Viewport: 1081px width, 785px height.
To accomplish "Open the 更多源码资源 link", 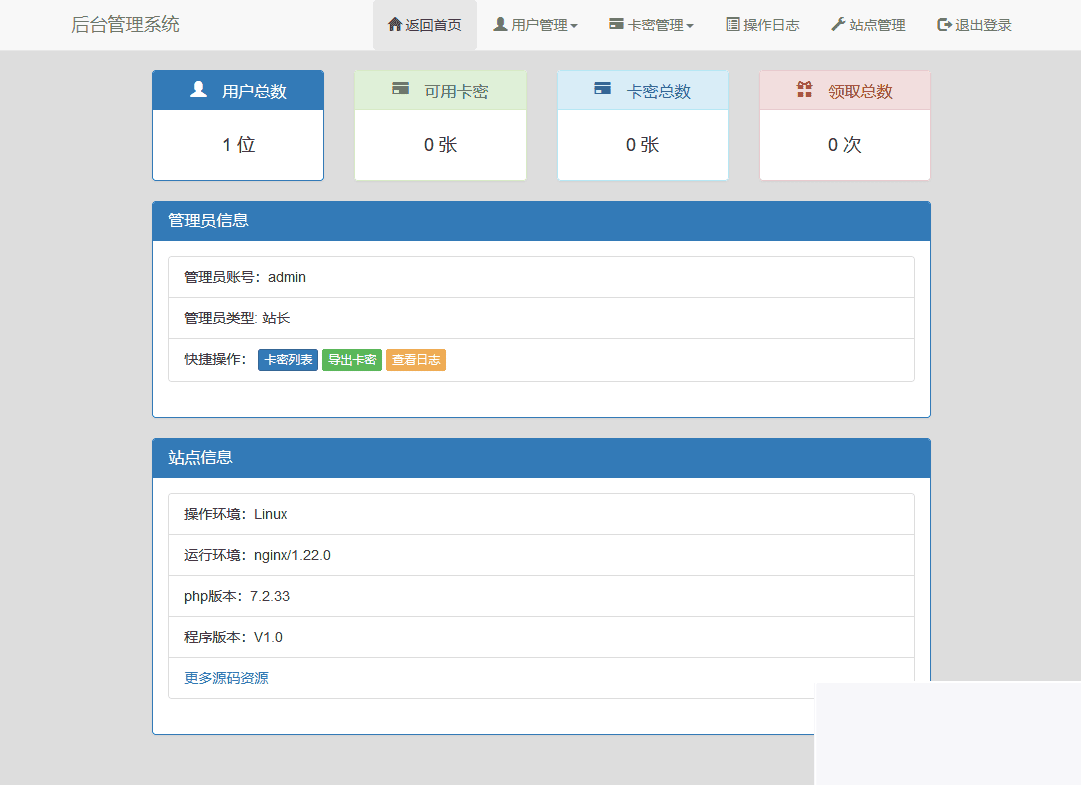I will click(x=226, y=677).
